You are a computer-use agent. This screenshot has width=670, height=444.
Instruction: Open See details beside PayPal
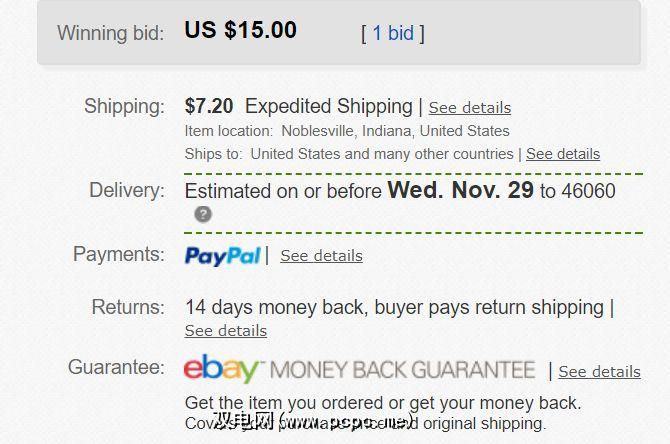(321, 256)
